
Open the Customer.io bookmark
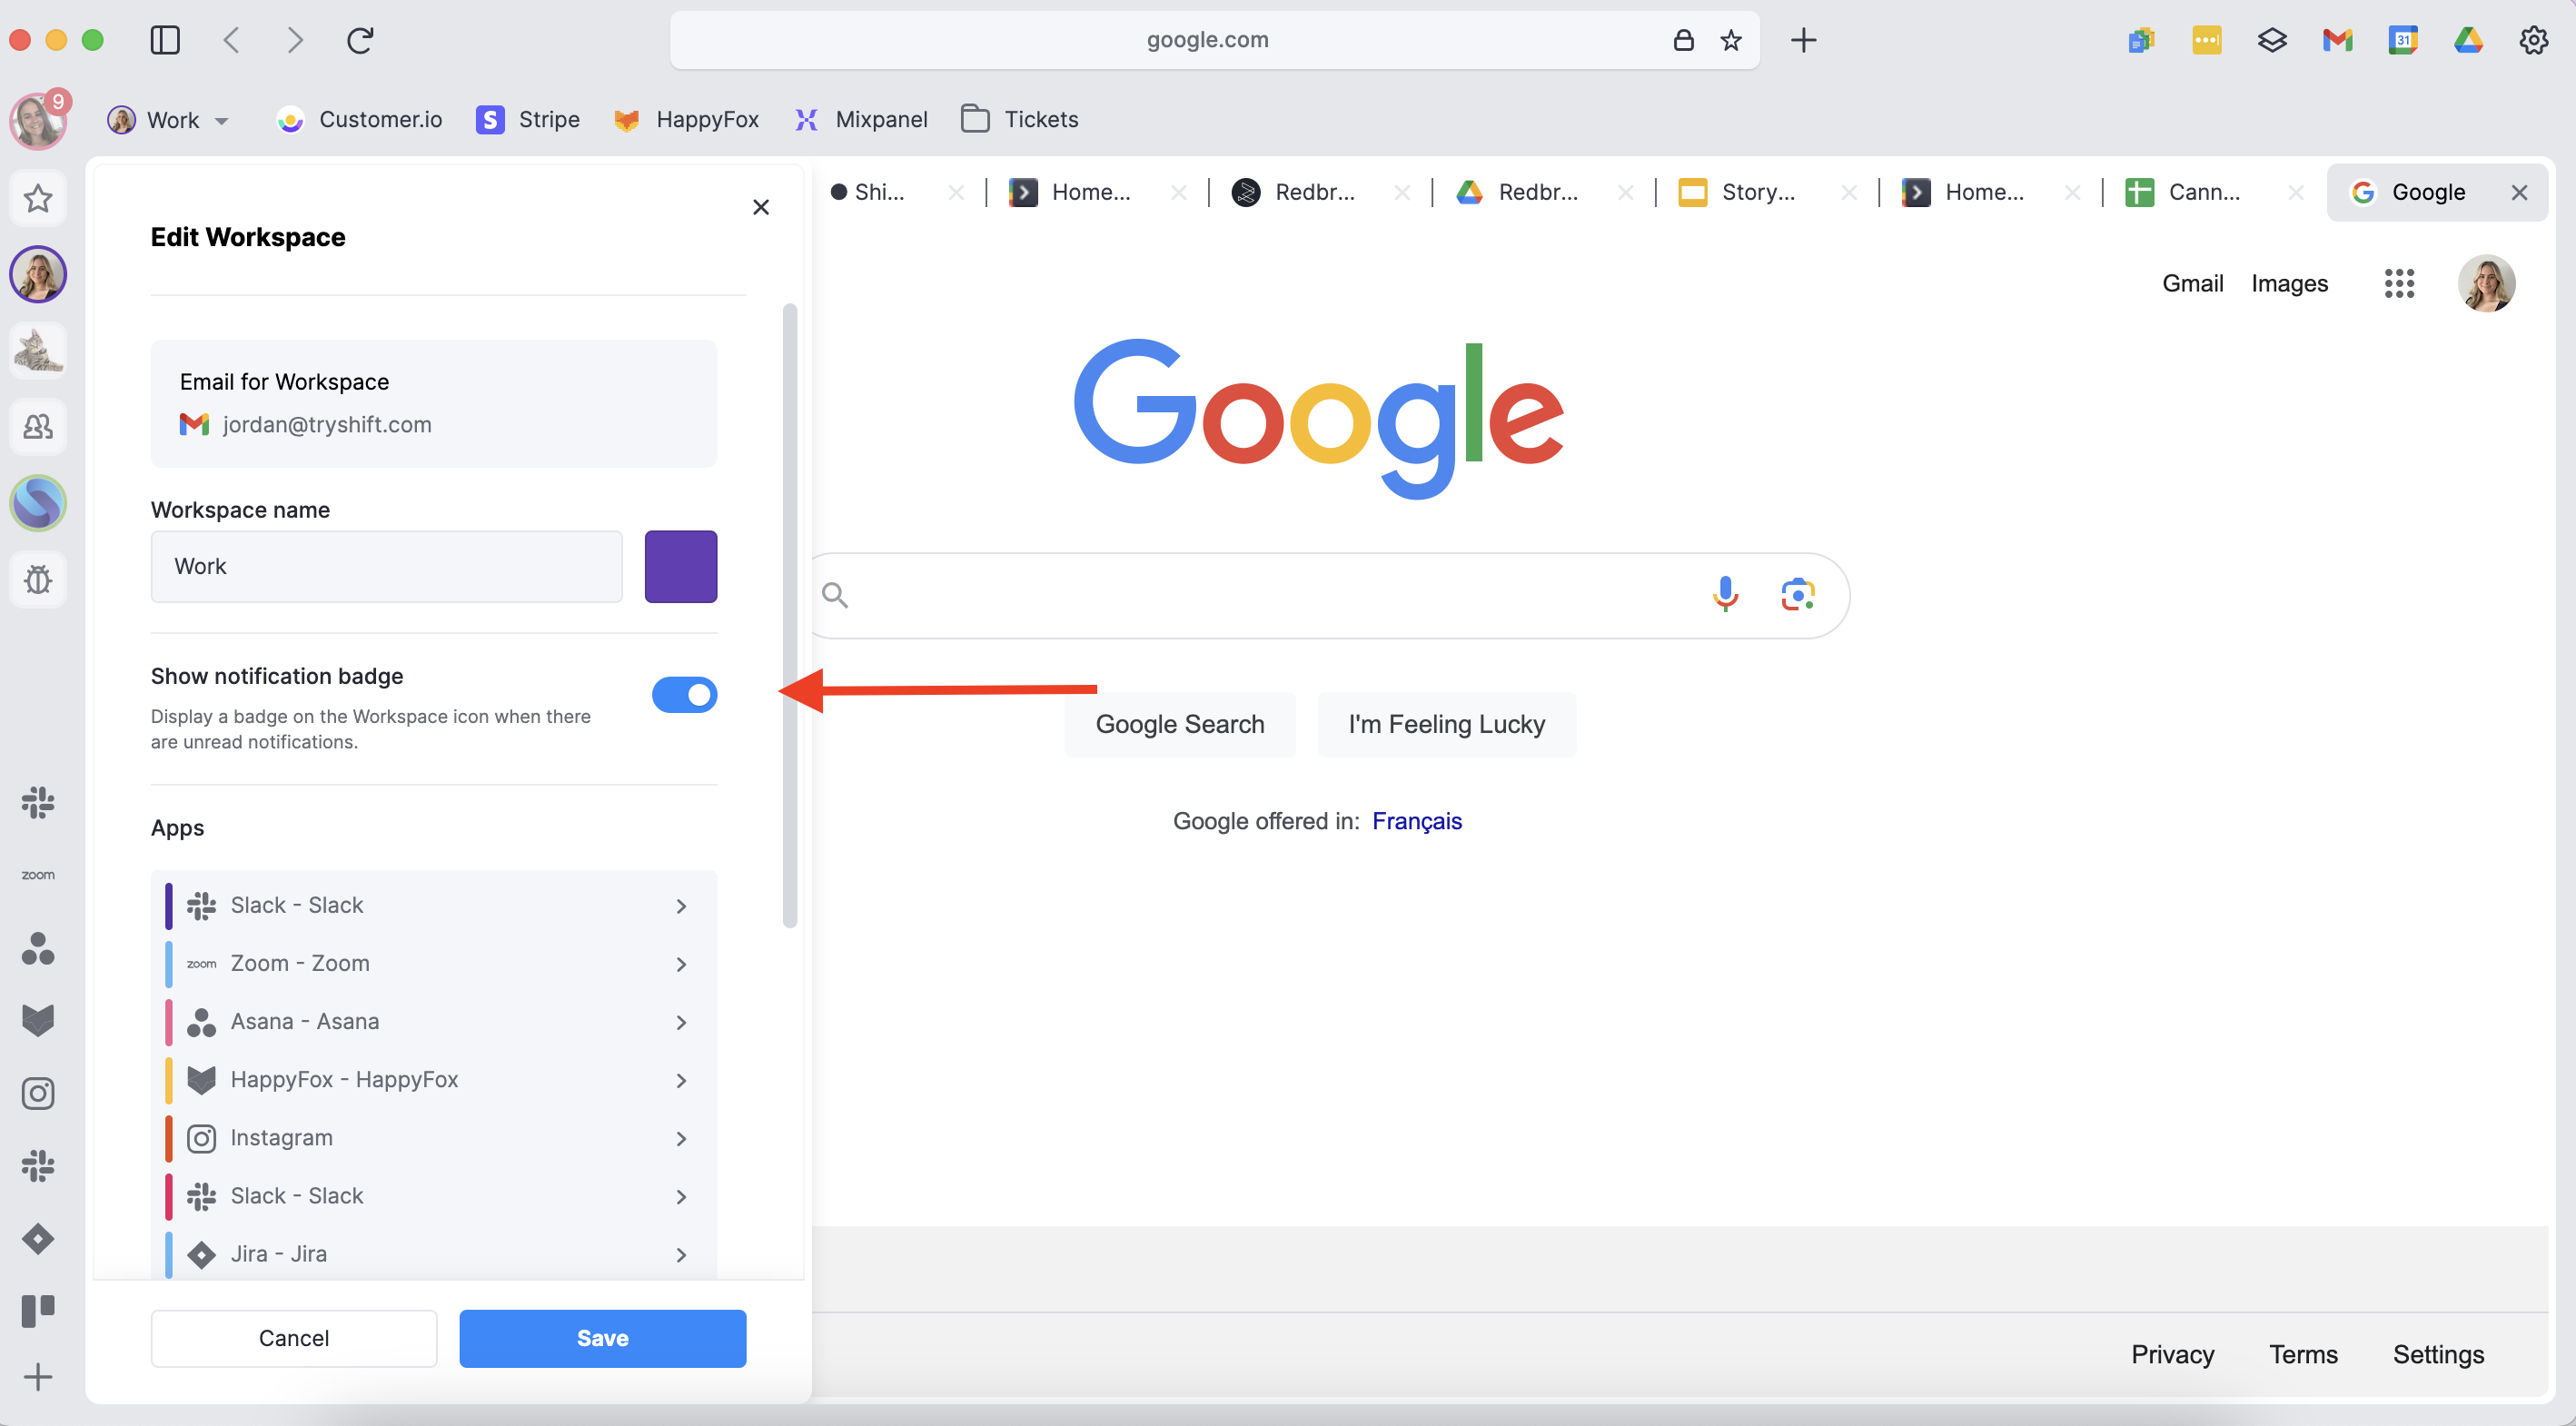tap(360, 120)
